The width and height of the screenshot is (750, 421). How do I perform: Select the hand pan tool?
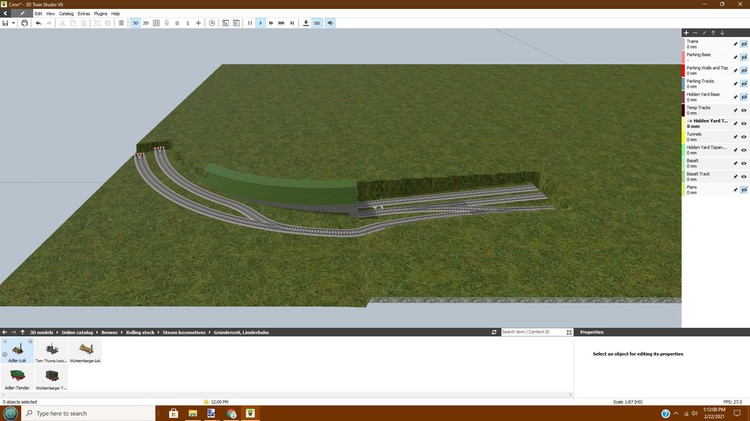(x=24, y=22)
